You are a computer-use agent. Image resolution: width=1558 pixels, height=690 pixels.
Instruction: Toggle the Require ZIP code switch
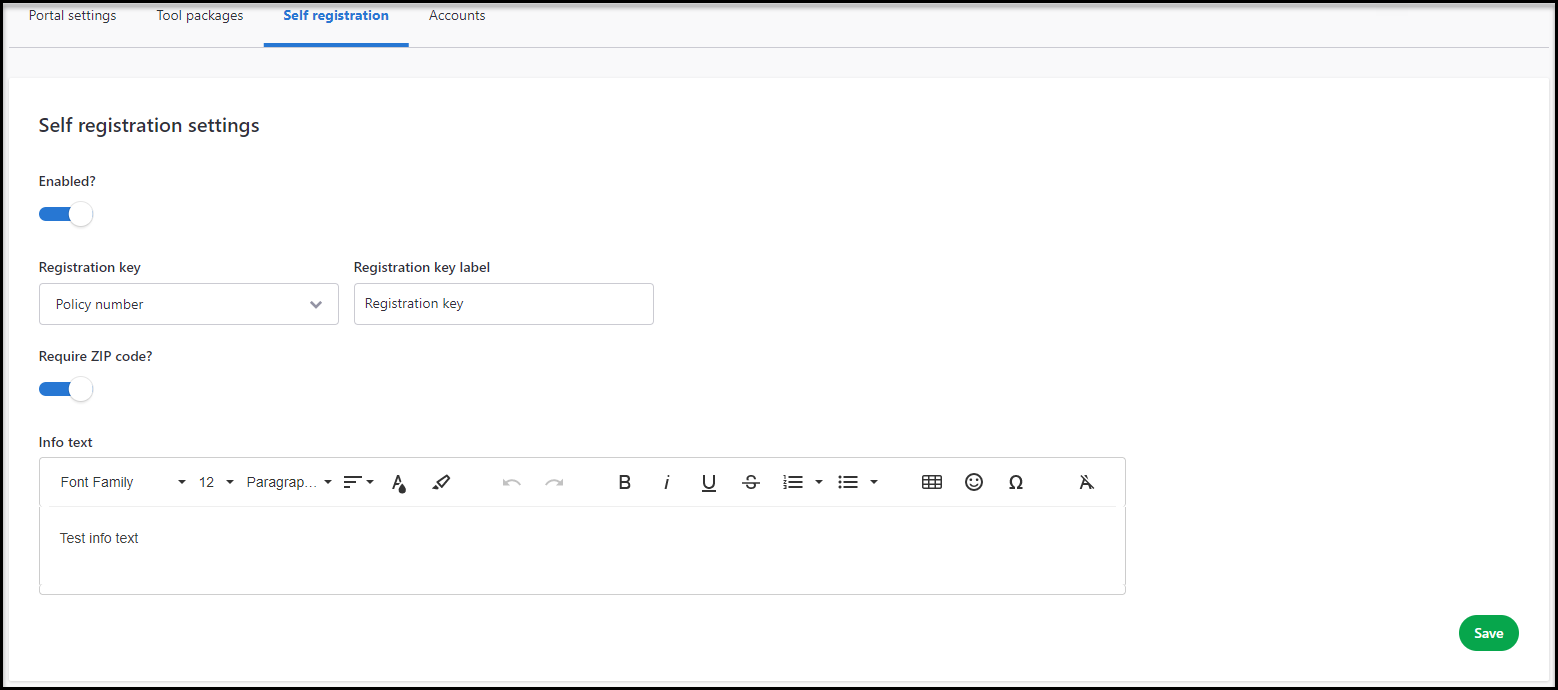tap(66, 389)
